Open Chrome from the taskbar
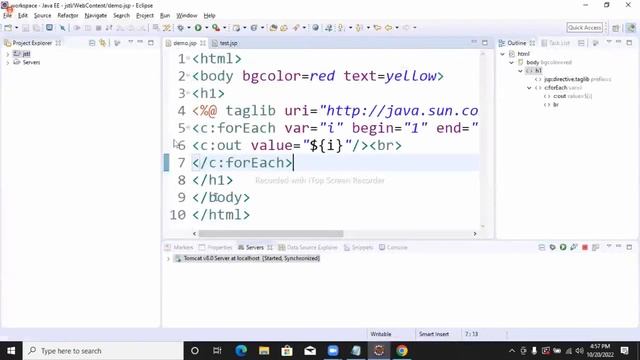The height and width of the screenshot is (360, 640). (x=402, y=351)
